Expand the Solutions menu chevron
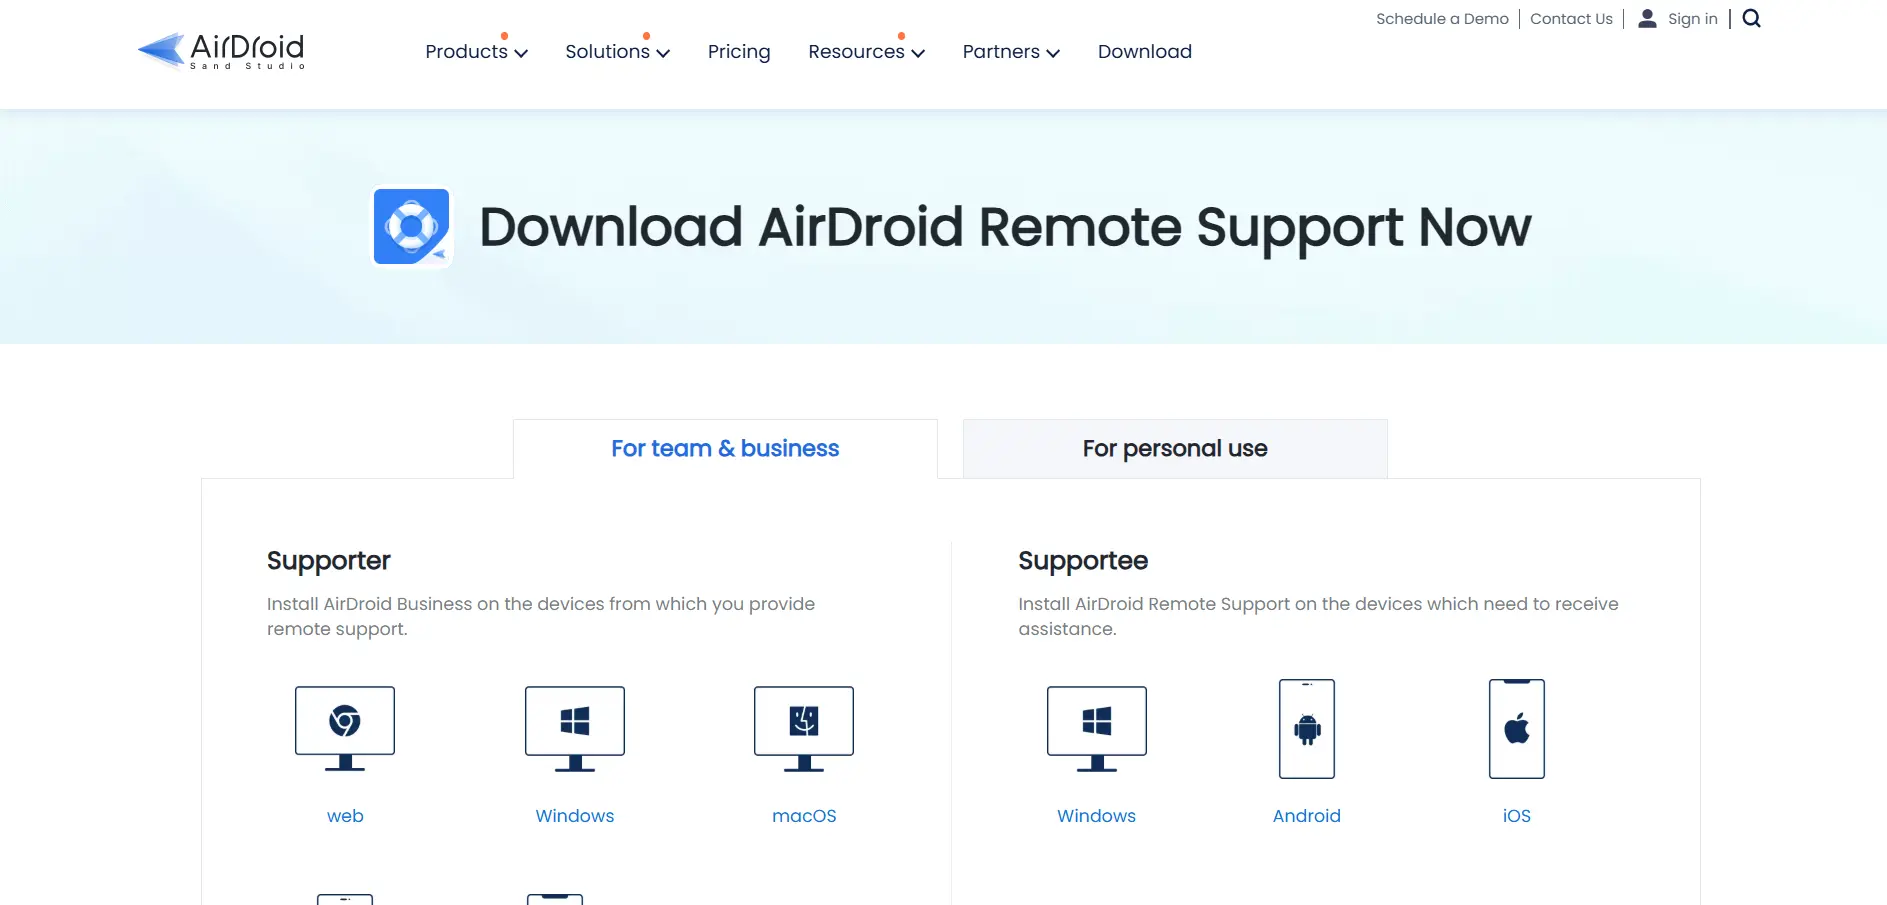This screenshot has height=905, width=1887. coord(663,53)
